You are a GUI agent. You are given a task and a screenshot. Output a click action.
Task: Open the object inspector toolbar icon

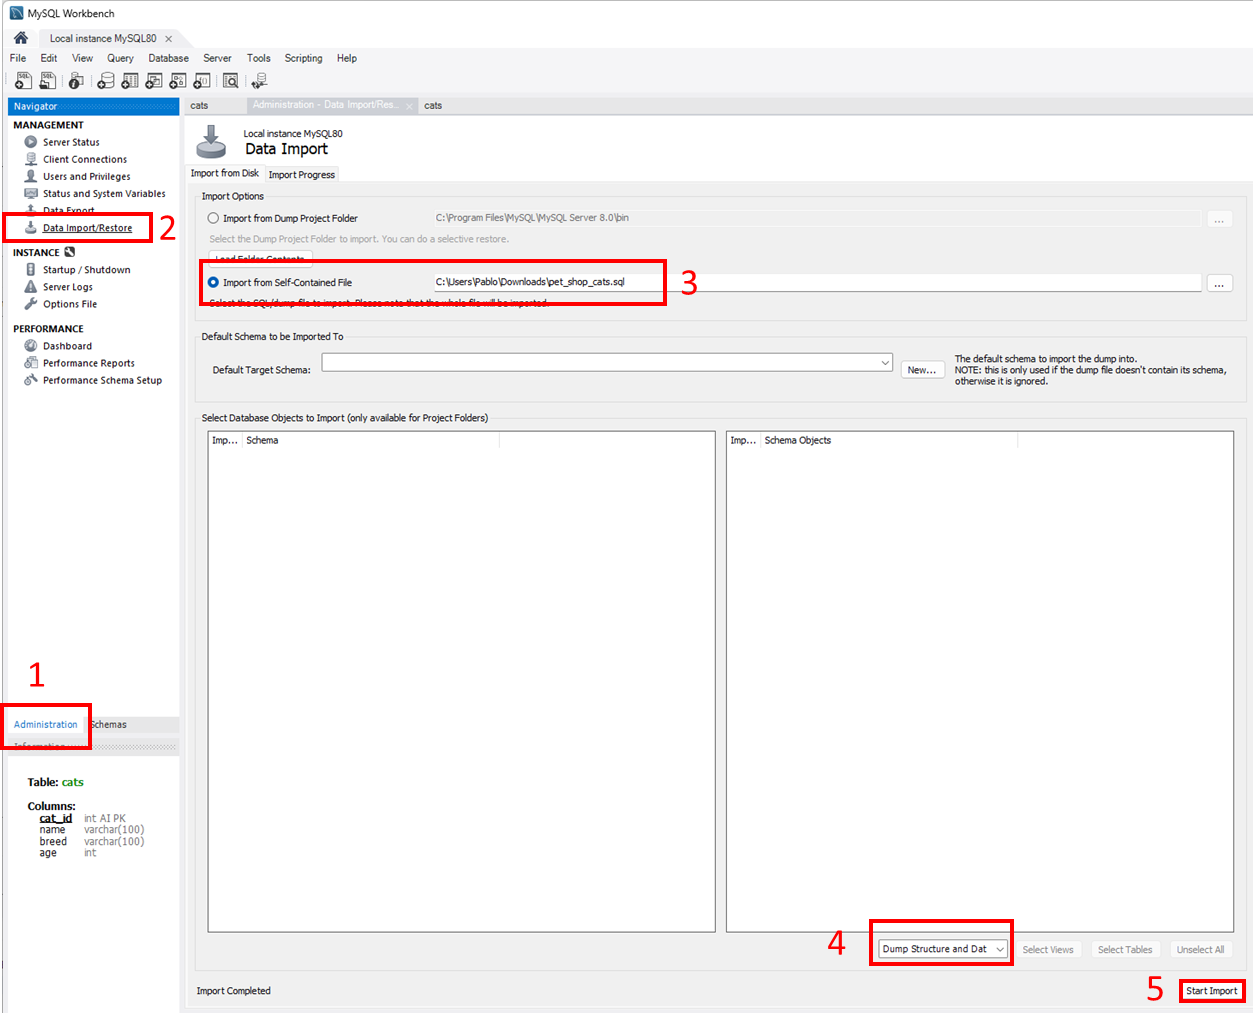(x=76, y=81)
